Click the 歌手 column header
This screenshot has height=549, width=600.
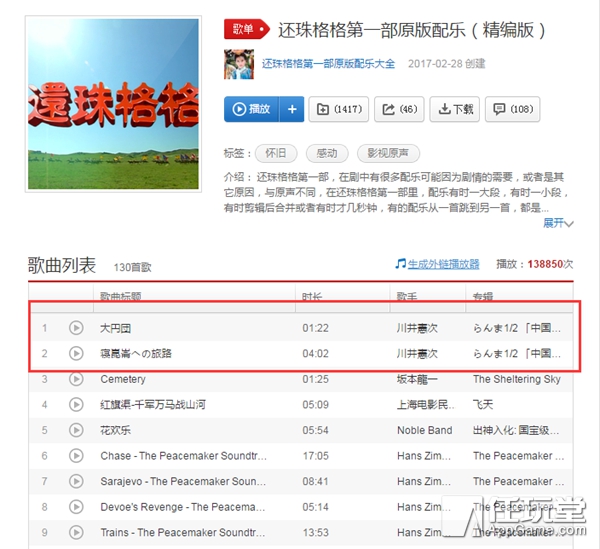pyautogui.click(x=407, y=296)
